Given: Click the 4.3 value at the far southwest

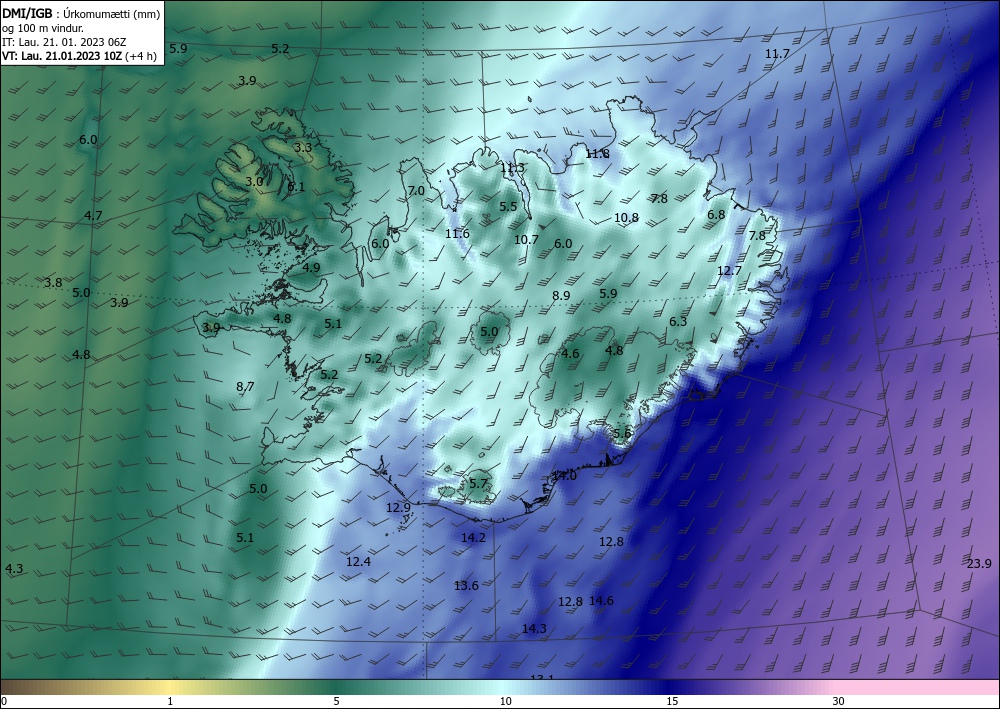Looking at the screenshot, I should pos(14,569).
